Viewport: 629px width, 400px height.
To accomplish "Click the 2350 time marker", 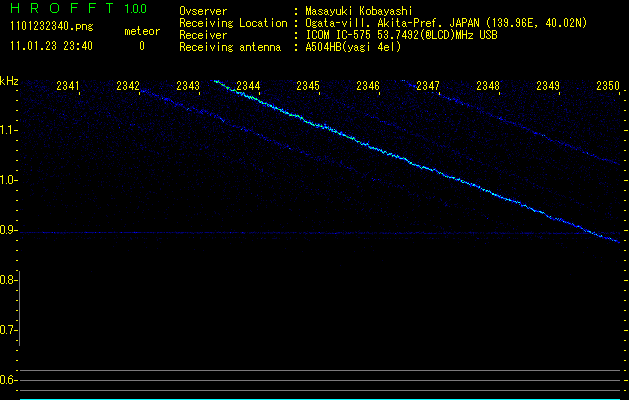I will 608,86.
